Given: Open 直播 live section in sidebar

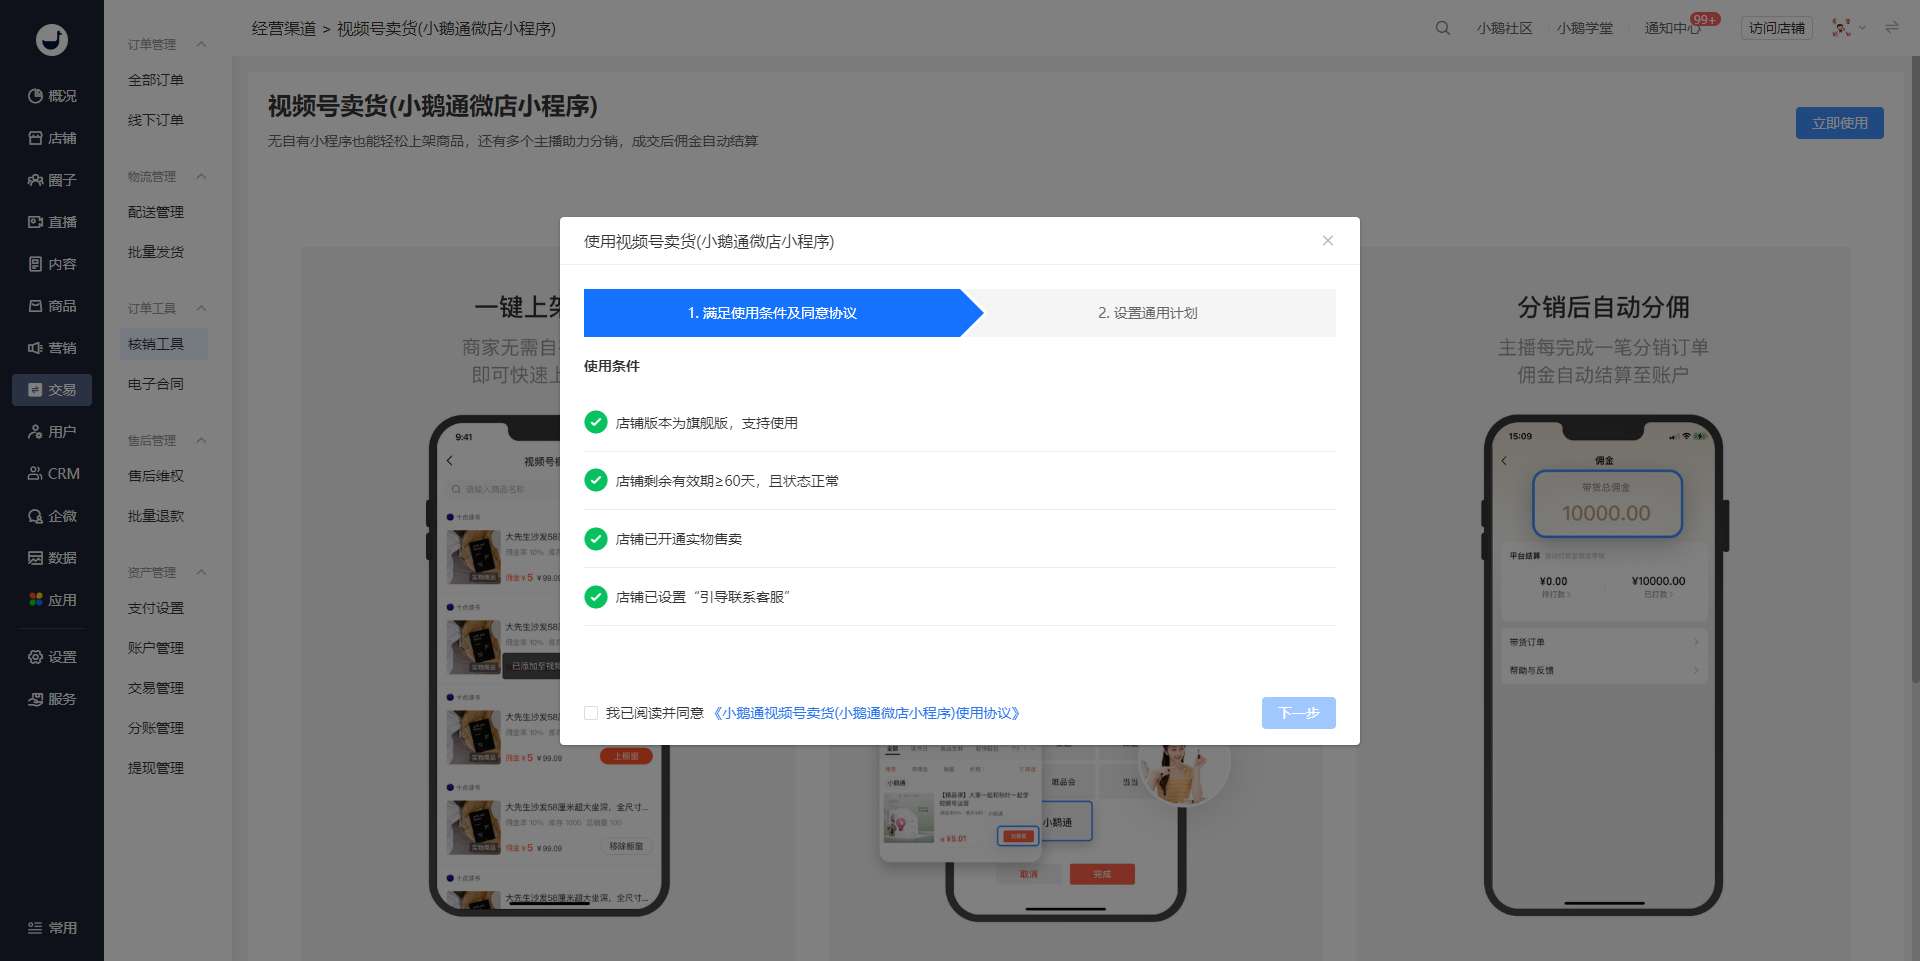Looking at the screenshot, I should 52,222.
